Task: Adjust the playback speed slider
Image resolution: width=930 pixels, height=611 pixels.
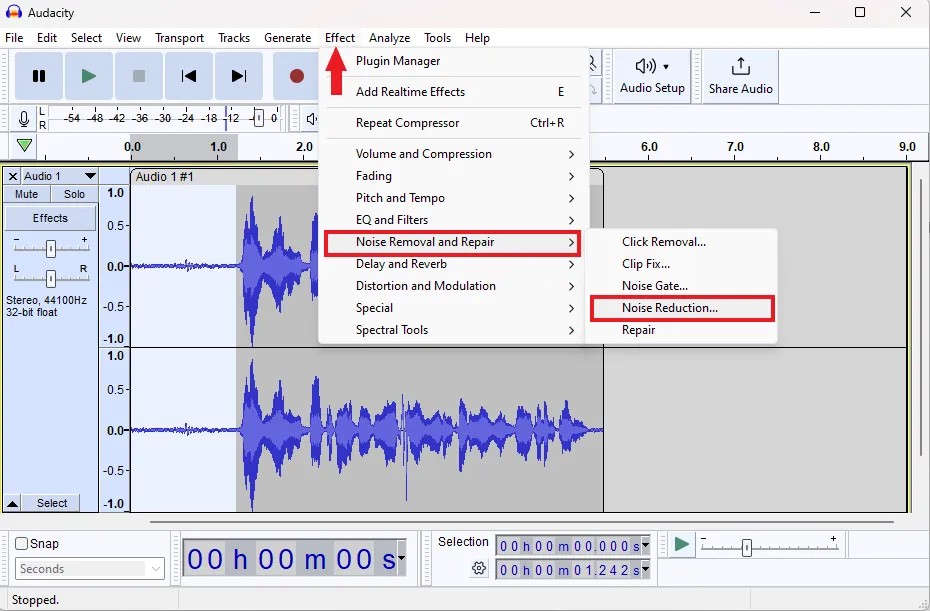Action: 745,547
